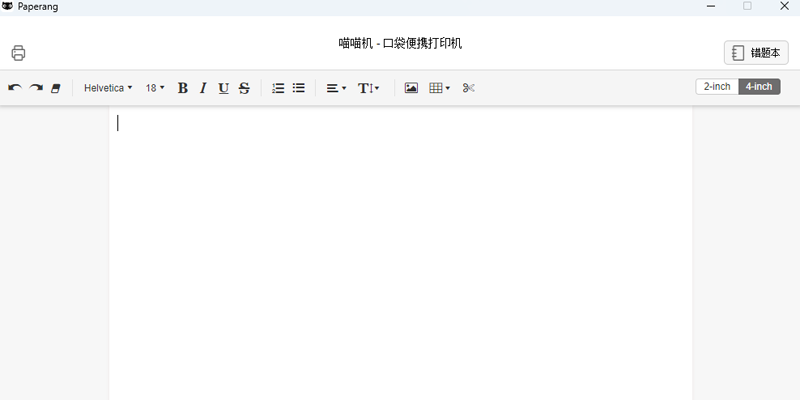Switch paper width to 4-inch
The width and height of the screenshot is (800, 400).
click(x=759, y=86)
